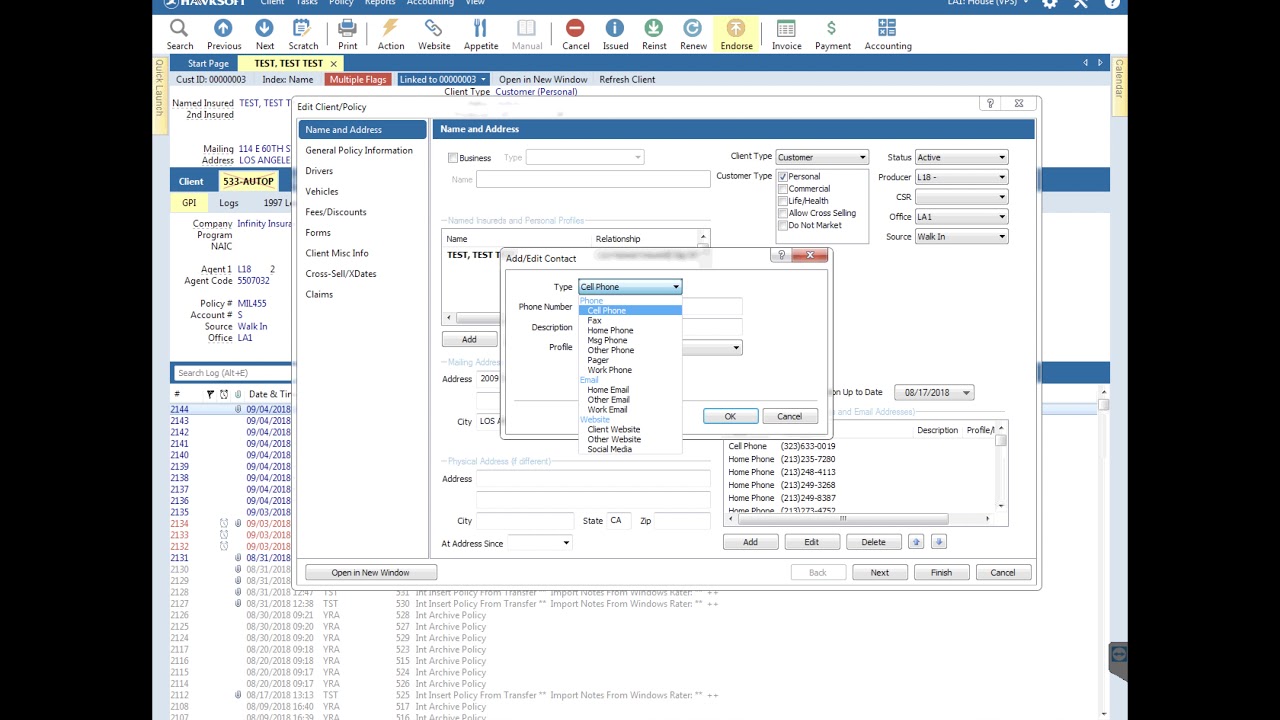Switch to the Start Page tab

click(x=208, y=64)
